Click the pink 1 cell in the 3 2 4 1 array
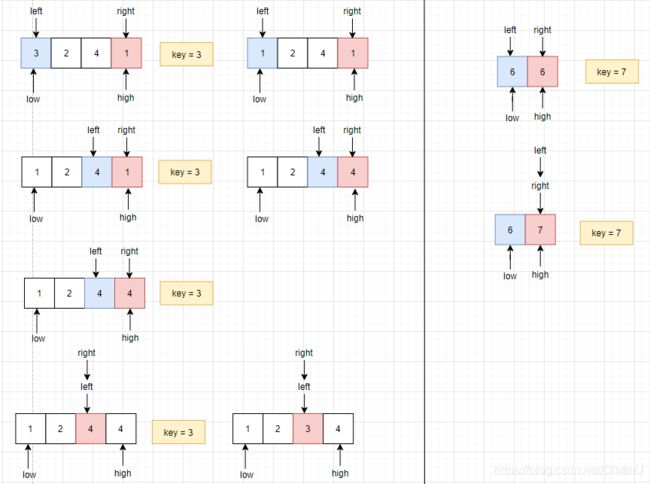The width and height of the screenshot is (650, 484). tap(126, 53)
